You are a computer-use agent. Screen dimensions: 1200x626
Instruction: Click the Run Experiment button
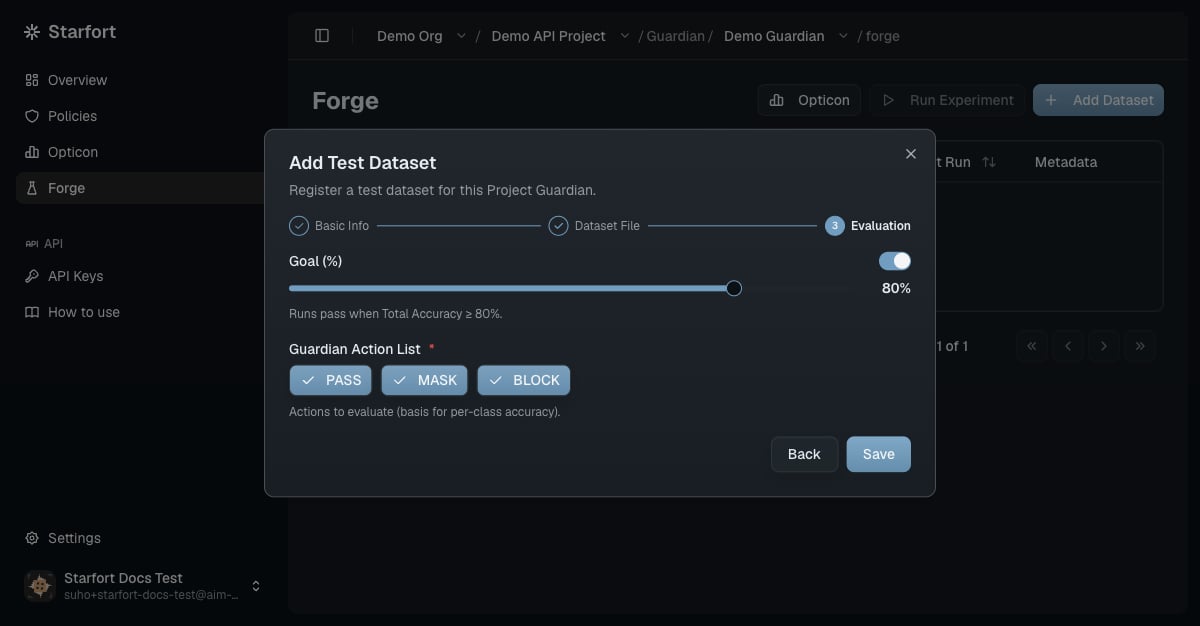coord(947,100)
